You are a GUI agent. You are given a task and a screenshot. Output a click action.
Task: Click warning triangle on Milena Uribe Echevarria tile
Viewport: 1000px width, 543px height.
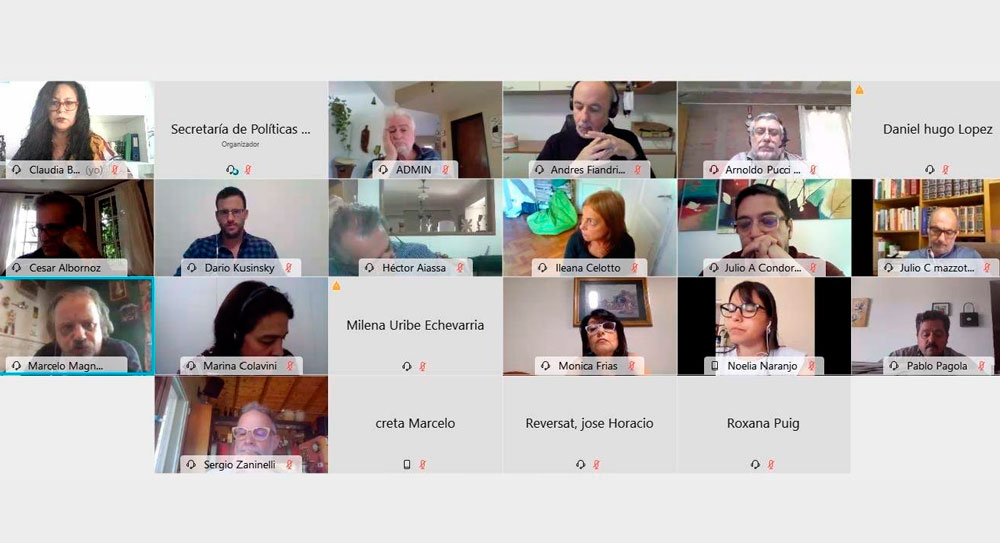[336, 286]
